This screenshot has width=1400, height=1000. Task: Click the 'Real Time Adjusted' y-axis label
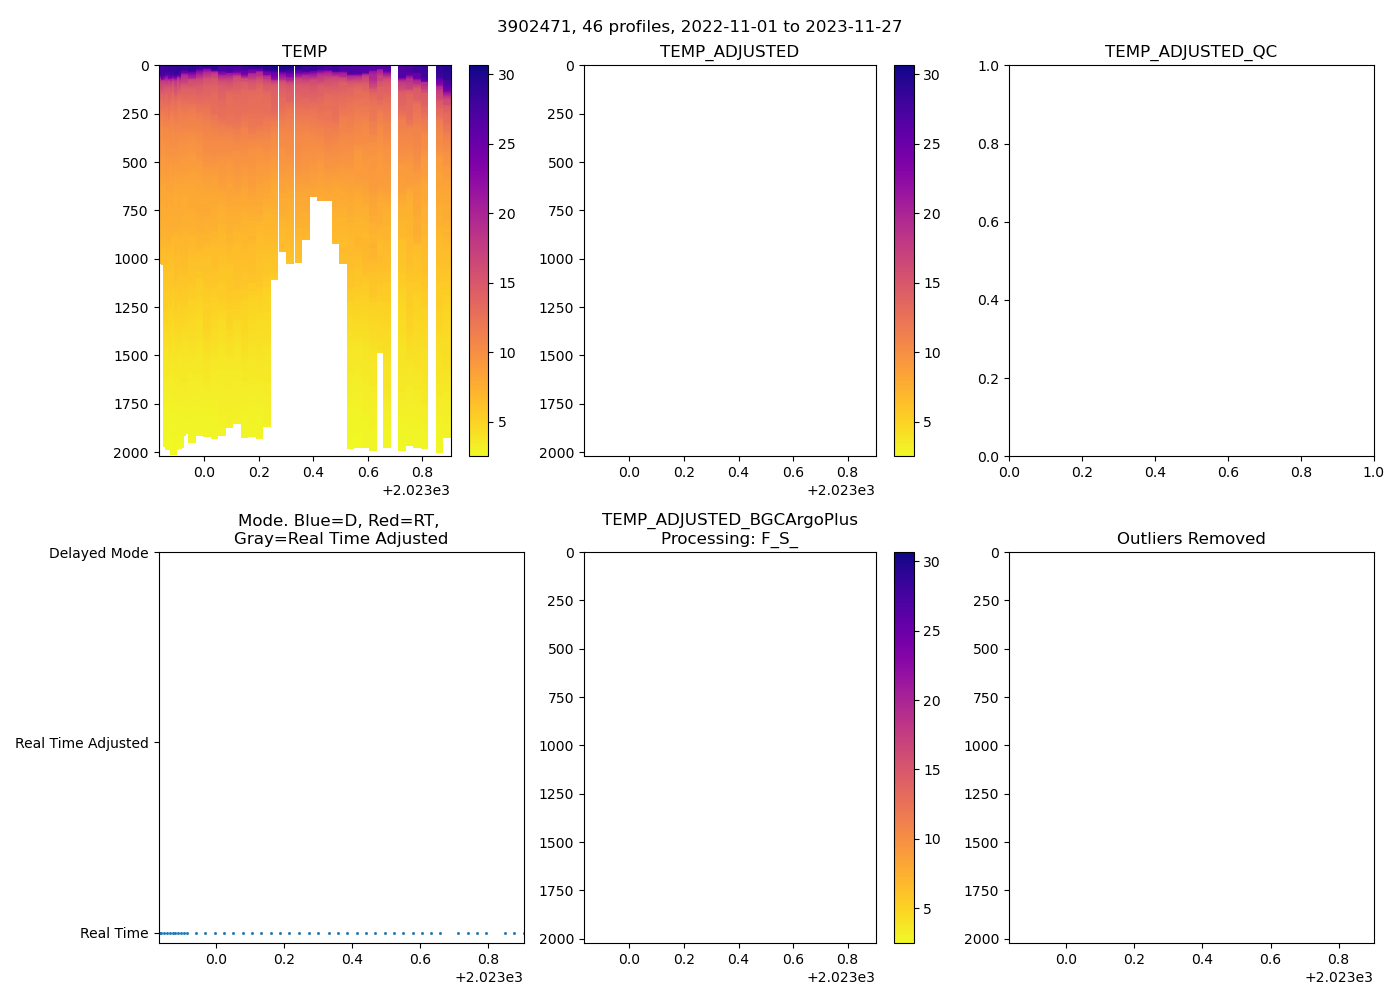click(81, 743)
